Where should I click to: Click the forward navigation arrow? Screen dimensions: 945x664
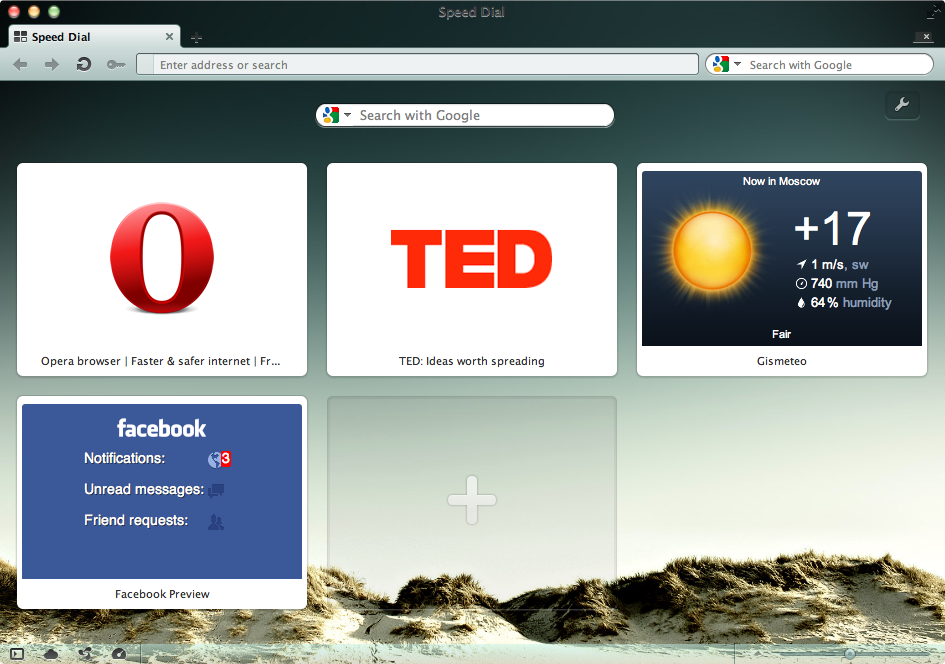[x=51, y=63]
